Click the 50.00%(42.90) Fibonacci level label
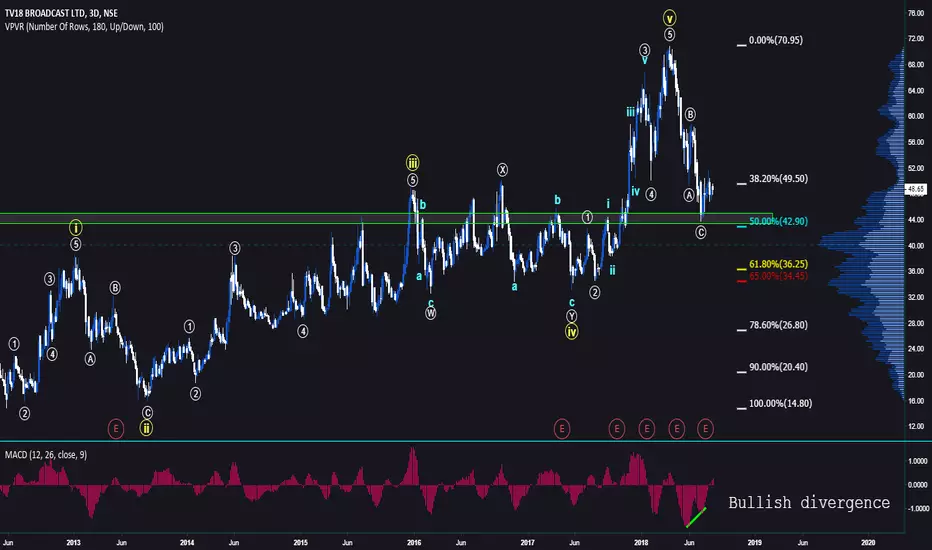932x550 pixels. 778,221
